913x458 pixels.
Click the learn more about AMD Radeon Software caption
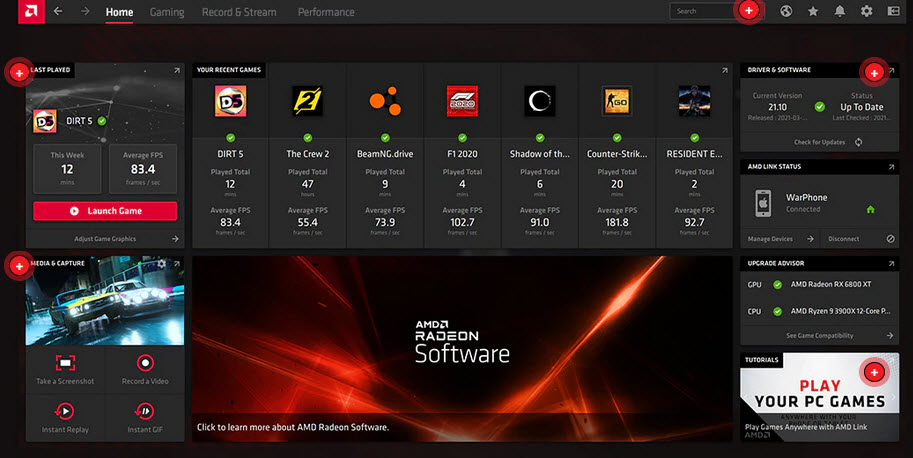(x=292, y=427)
